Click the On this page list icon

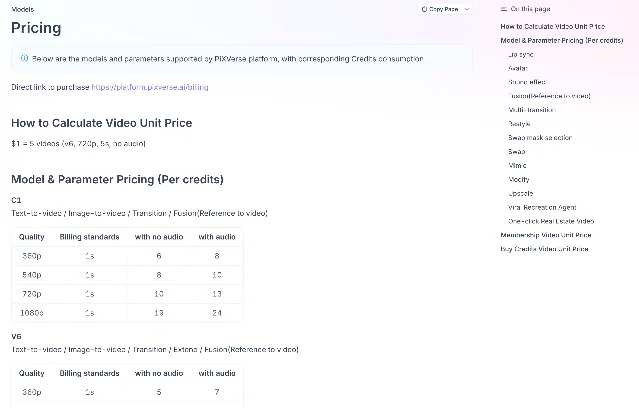tap(504, 9)
